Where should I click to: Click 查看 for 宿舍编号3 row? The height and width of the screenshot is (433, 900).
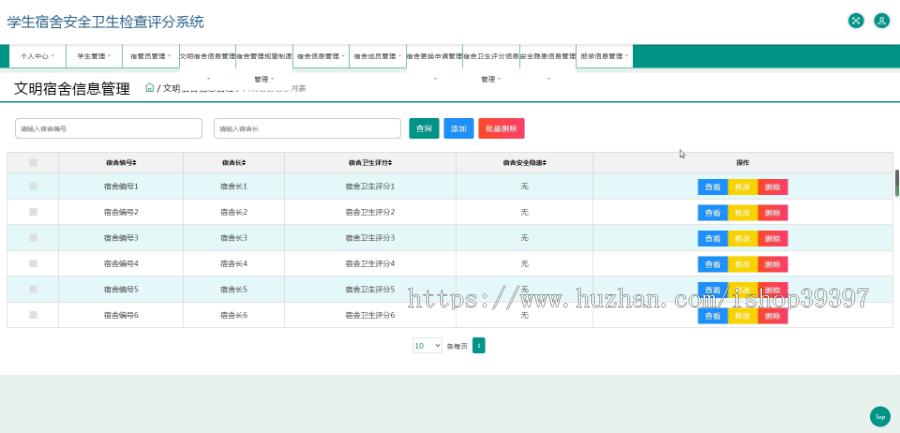[x=712, y=238]
